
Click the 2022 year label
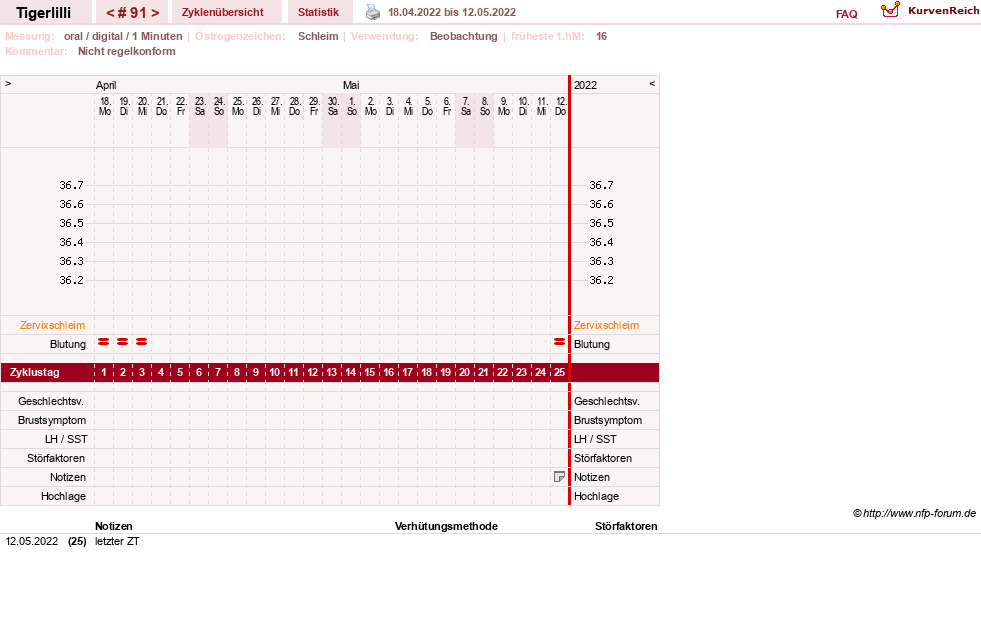[x=585, y=85]
